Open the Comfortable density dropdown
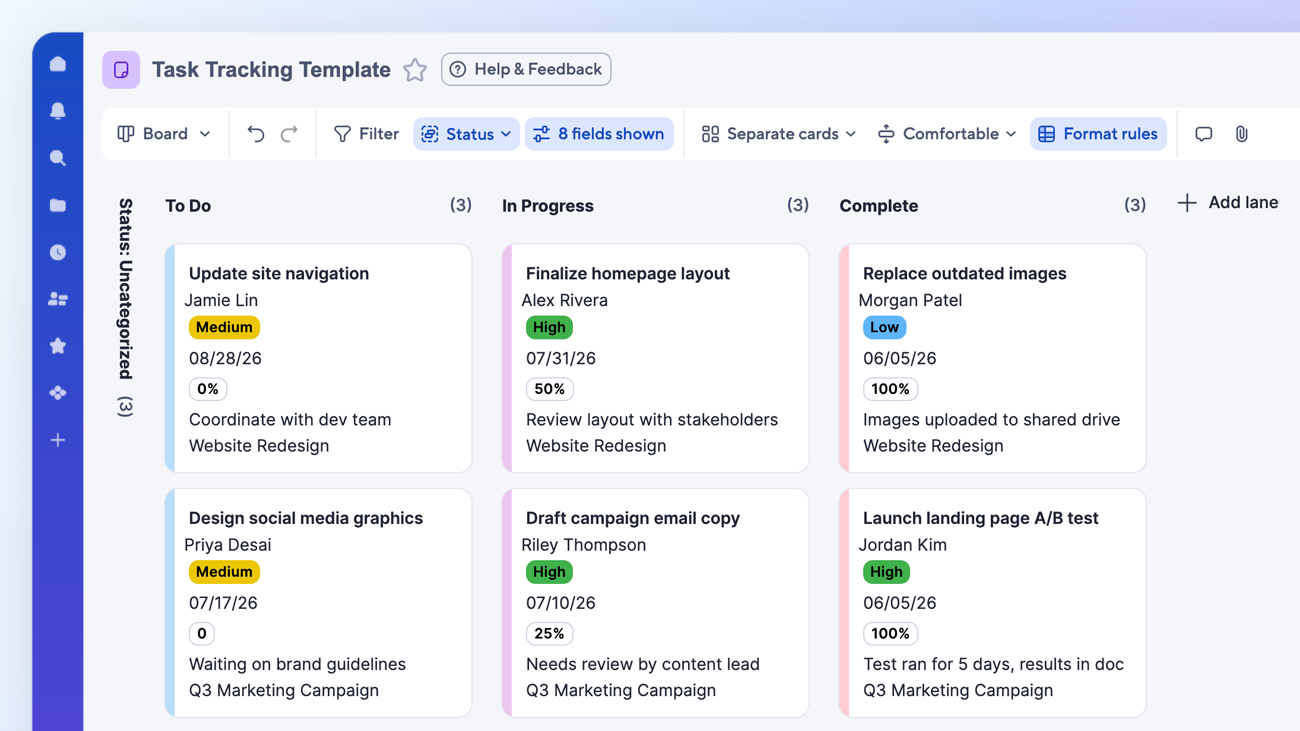Screen dimensions: 1300x731 point(946,133)
